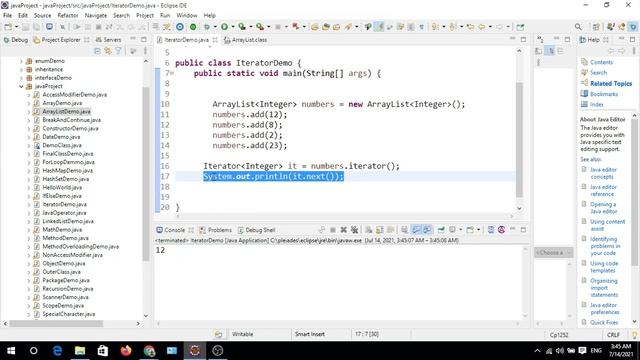This screenshot has width=640, height=360.
Task: Click the Back navigation arrow in Help view
Action: click(x=611, y=51)
